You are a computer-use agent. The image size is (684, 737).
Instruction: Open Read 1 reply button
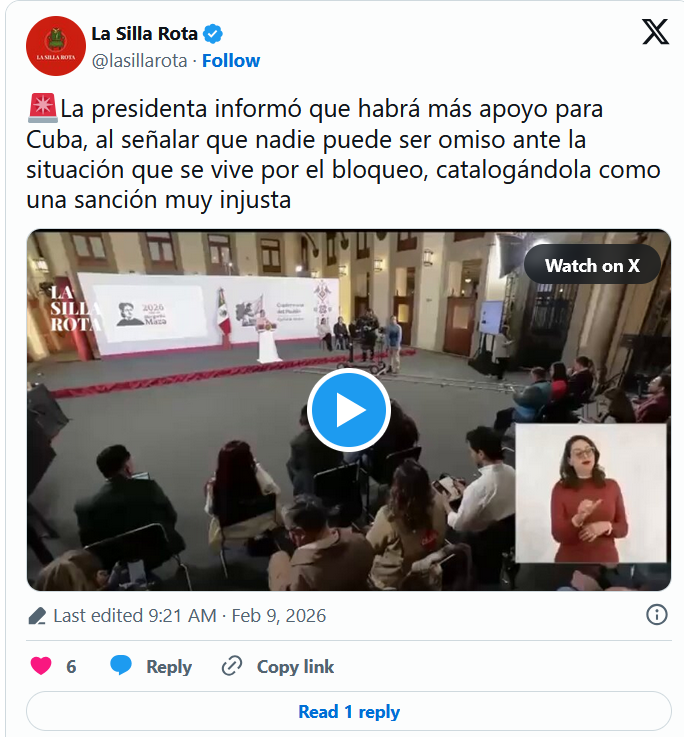(x=349, y=712)
